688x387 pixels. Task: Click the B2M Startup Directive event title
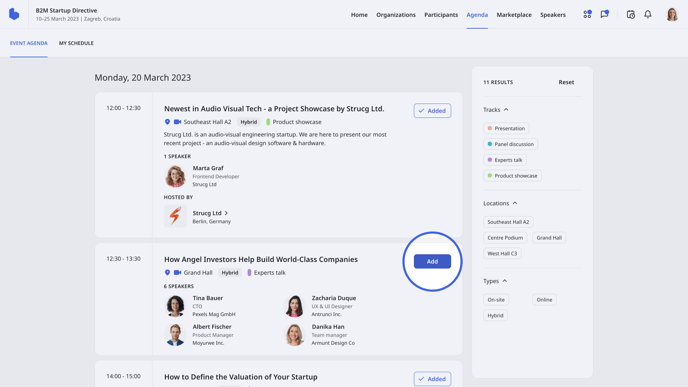point(66,11)
